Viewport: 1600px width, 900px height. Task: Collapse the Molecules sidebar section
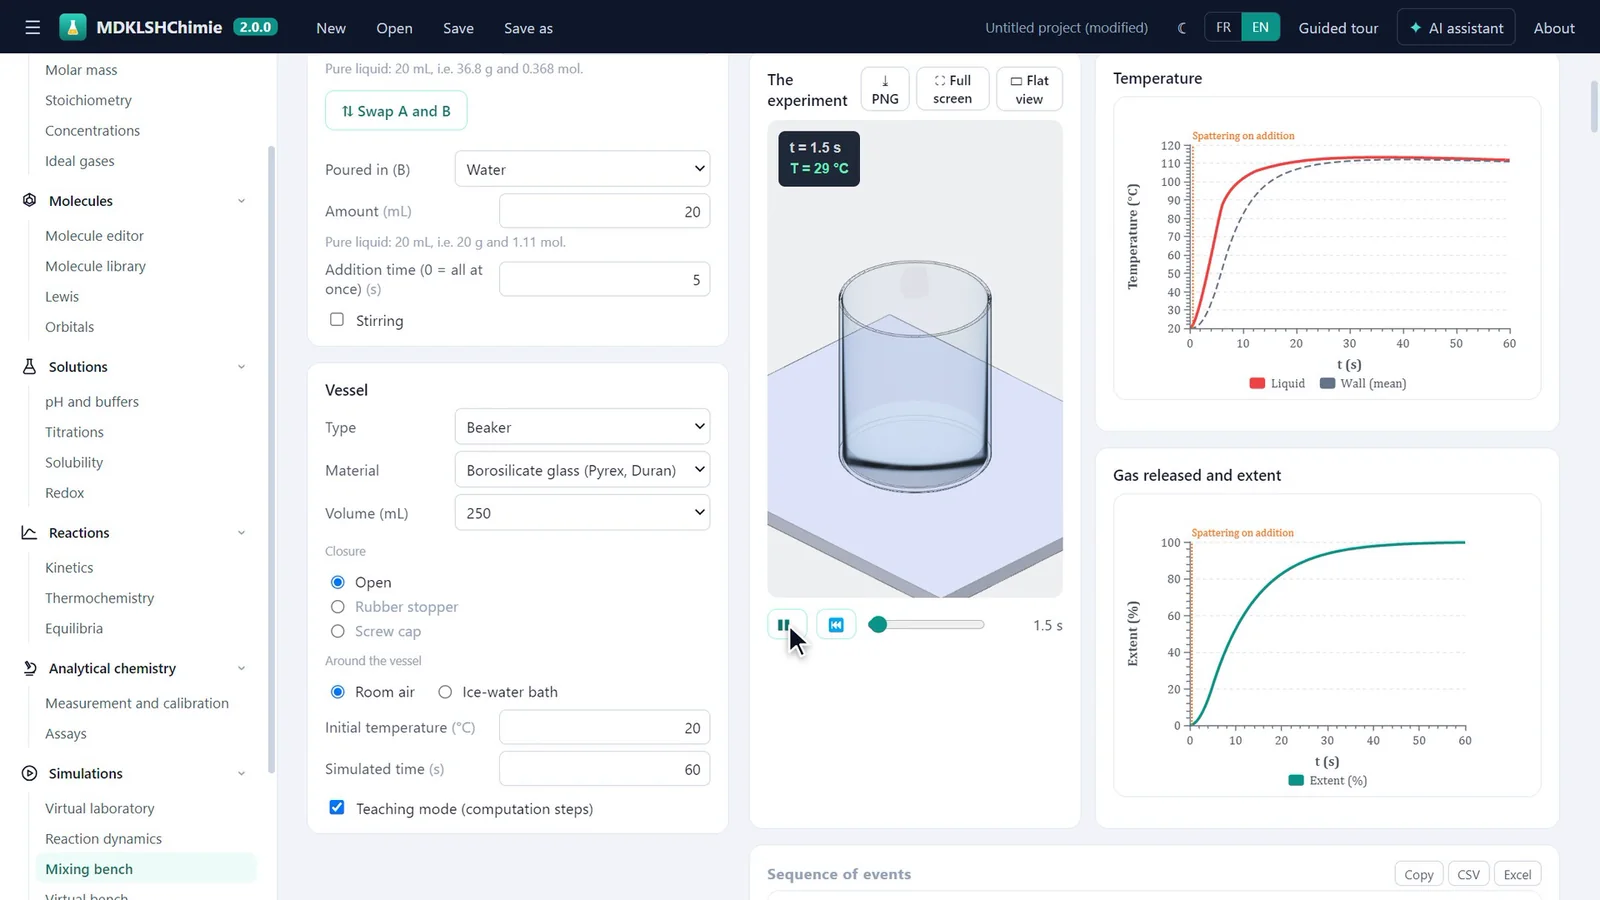(x=241, y=201)
